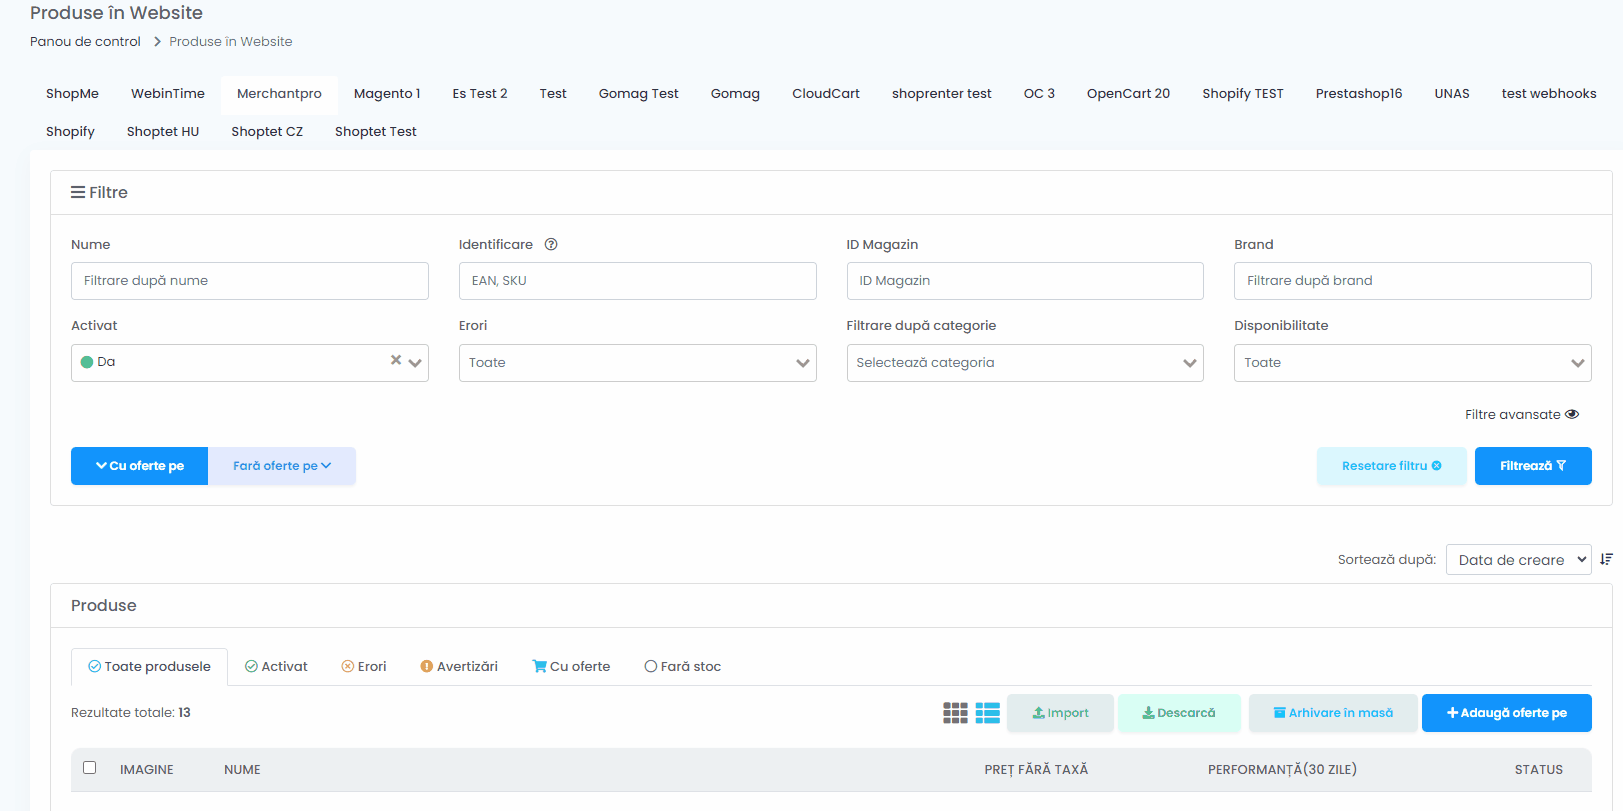Show the Cu oferte products tab
The height and width of the screenshot is (811, 1623).
(x=571, y=666)
